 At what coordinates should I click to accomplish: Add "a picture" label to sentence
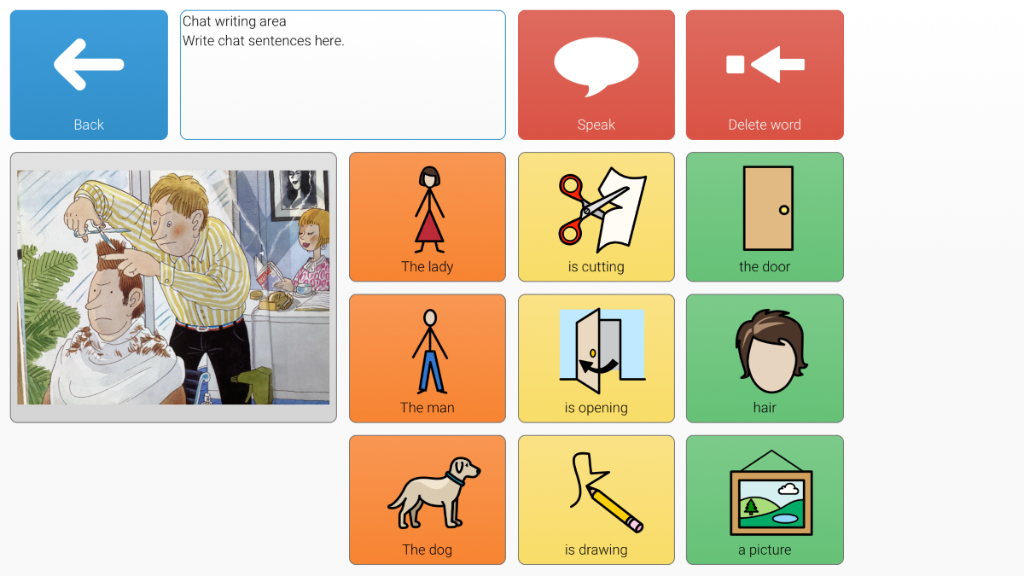[765, 550]
